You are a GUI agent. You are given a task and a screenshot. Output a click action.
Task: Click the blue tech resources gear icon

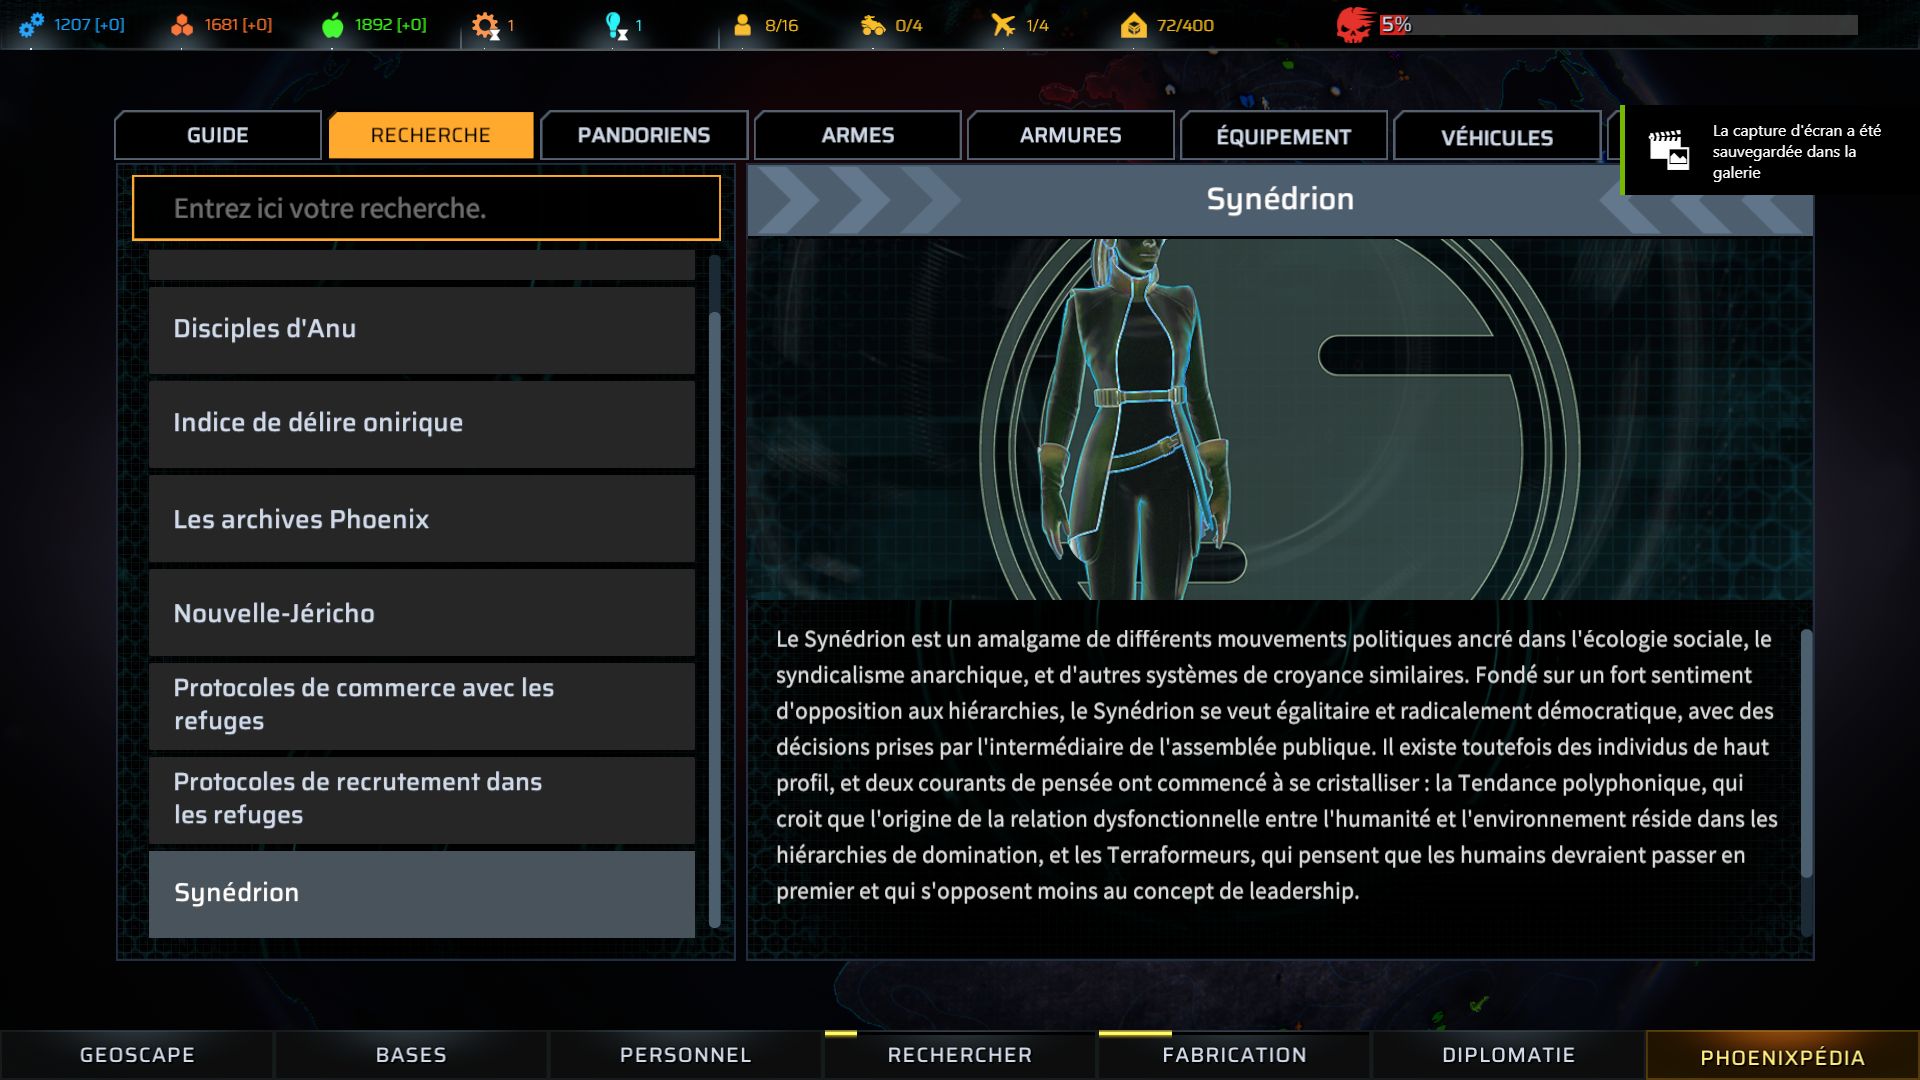[x=31, y=25]
